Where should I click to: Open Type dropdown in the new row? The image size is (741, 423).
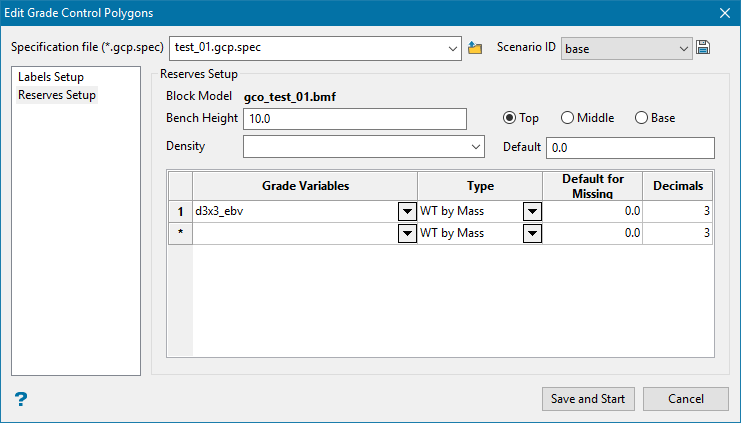coord(532,233)
